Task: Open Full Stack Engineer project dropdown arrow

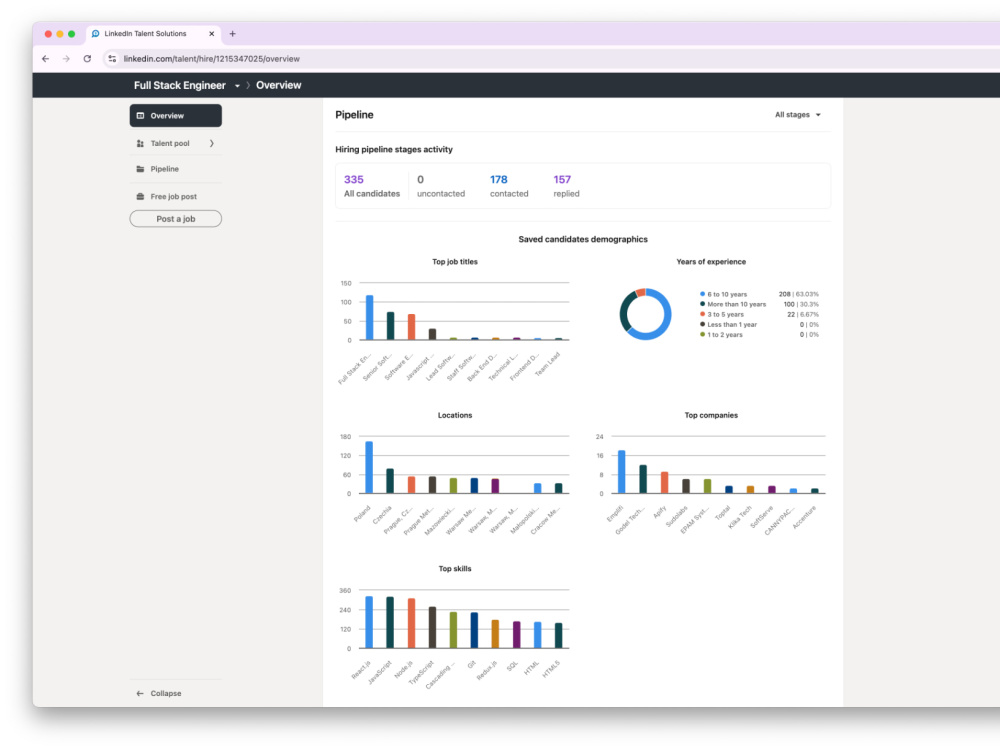Action: pyautogui.click(x=237, y=85)
